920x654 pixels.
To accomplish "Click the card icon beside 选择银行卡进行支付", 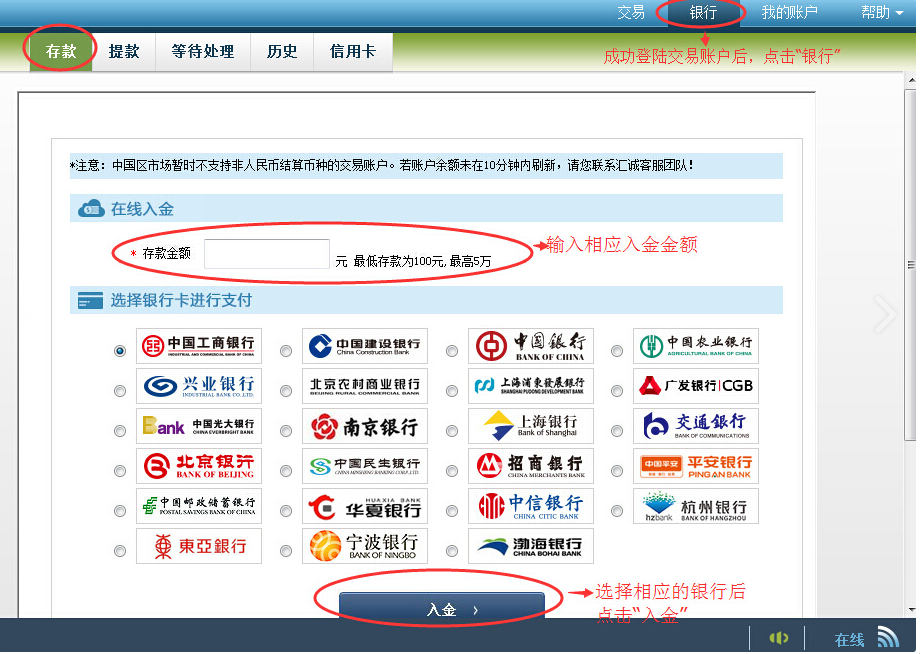I will [x=90, y=301].
